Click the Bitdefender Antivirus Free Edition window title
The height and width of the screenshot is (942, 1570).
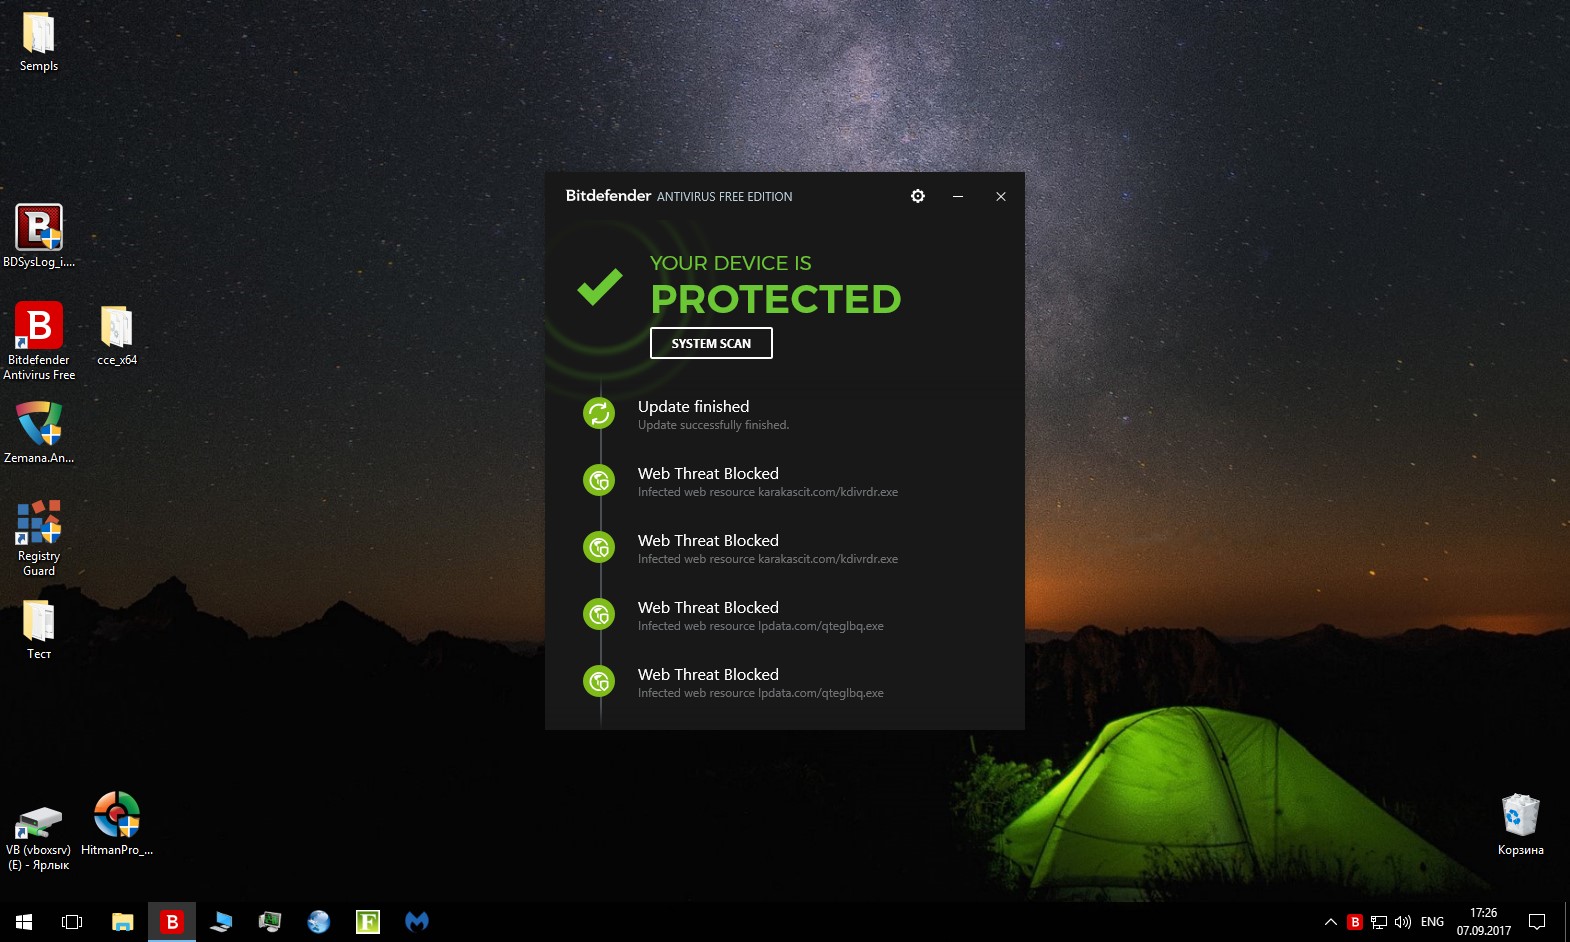[x=679, y=196]
